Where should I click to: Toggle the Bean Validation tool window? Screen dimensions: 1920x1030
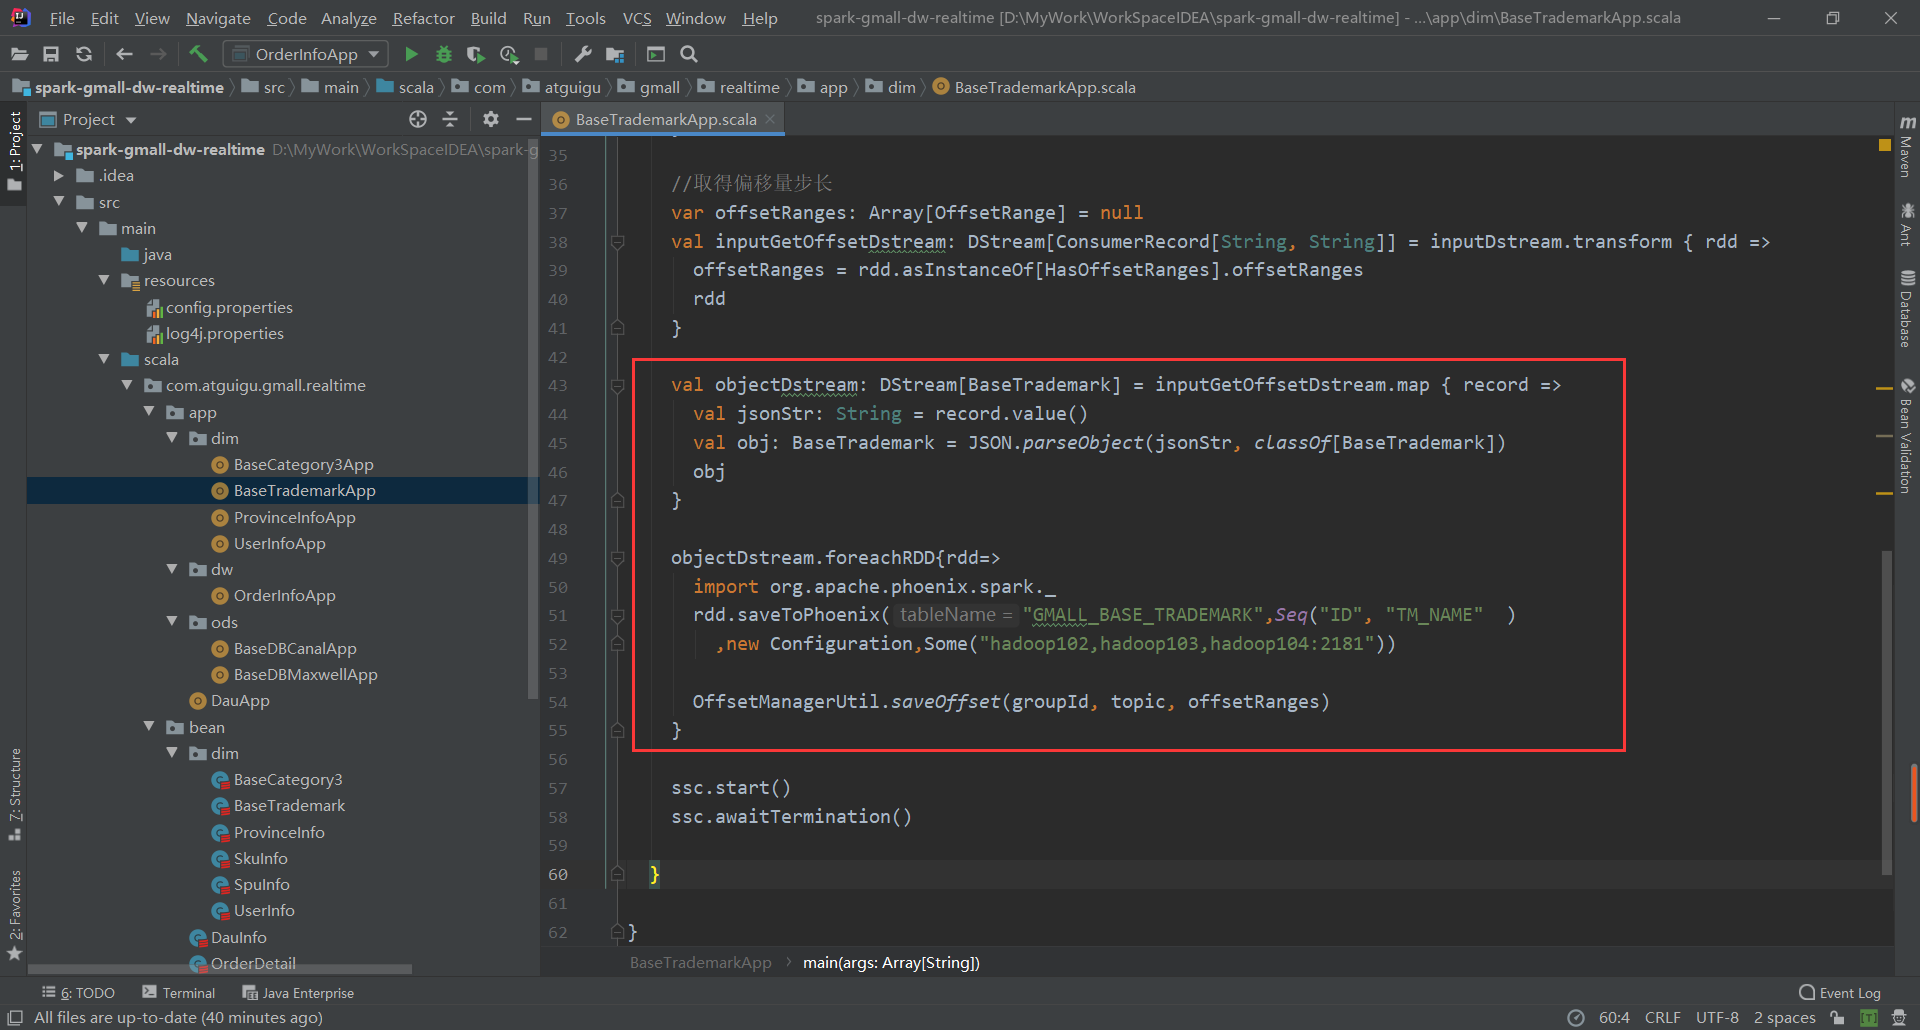(1907, 435)
